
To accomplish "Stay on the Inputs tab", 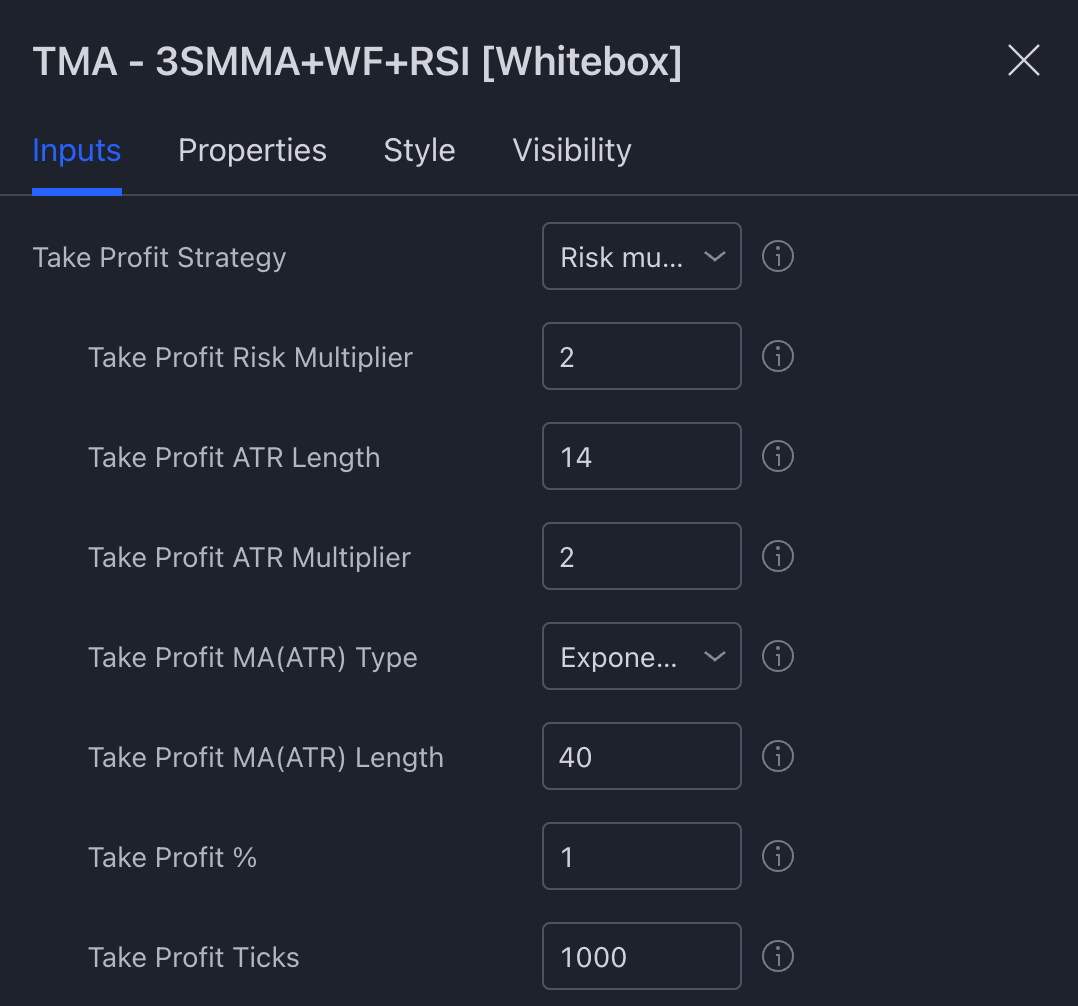I will click(76, 150).
